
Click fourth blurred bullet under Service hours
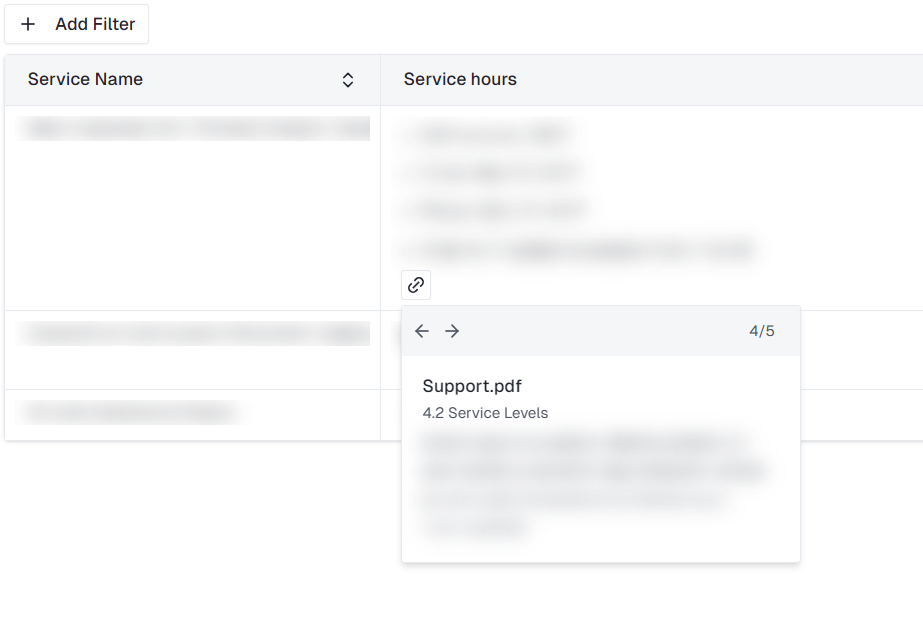coord(580,249)
